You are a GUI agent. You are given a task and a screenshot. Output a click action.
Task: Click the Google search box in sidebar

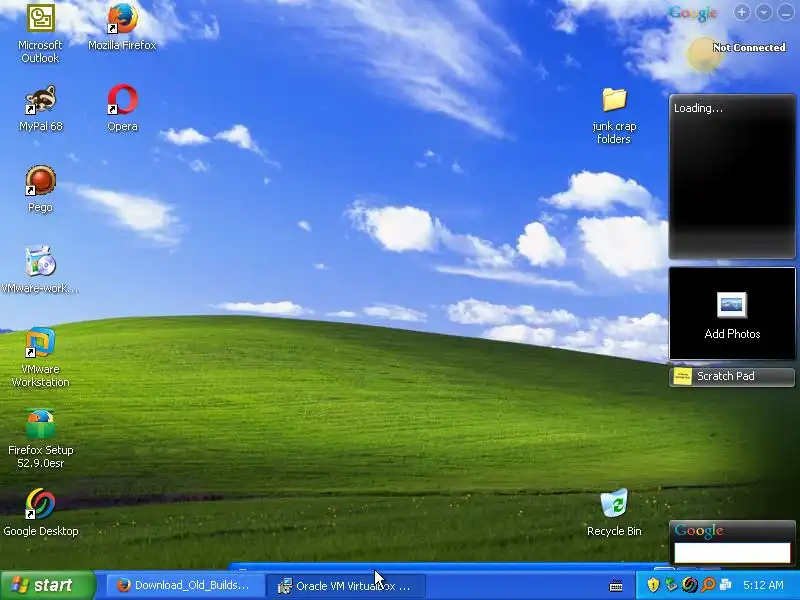coord(732,553)
